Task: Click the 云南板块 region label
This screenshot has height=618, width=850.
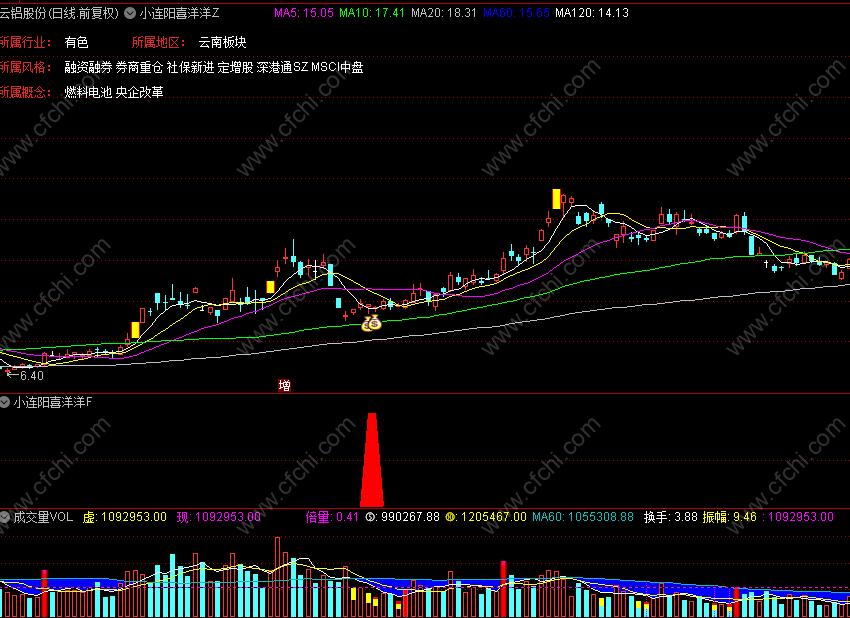Action: click(222, 42)
